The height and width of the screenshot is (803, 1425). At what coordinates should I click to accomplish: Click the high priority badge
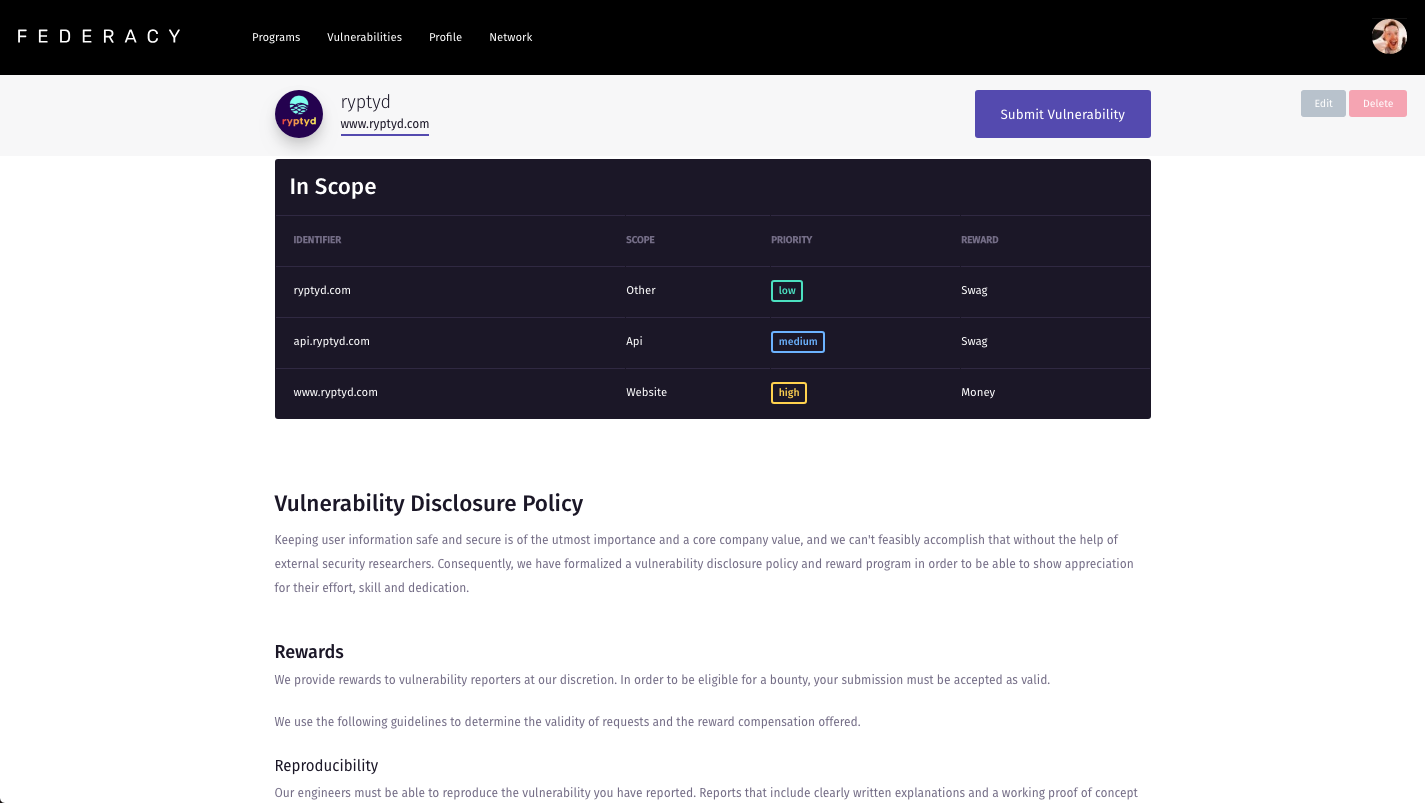pyautogui.click(x=789, y=393)
